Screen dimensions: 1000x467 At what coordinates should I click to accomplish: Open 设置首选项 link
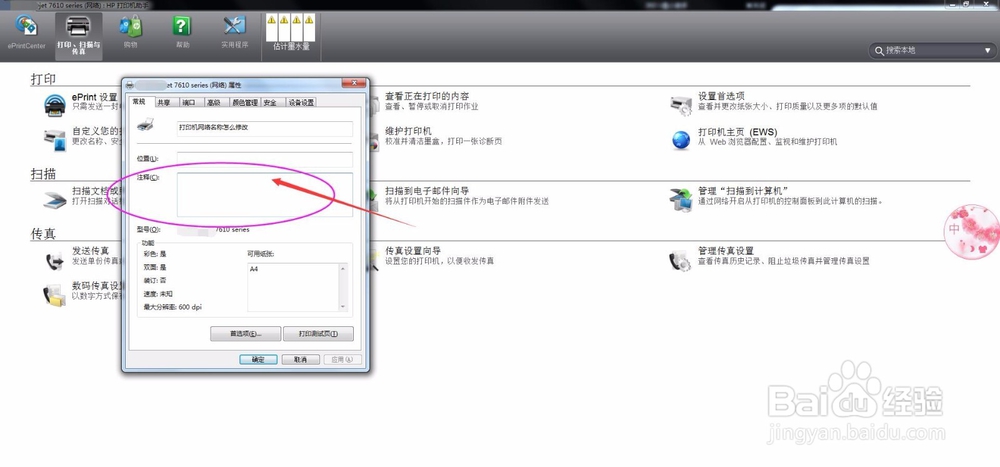[x=721, y=96]
